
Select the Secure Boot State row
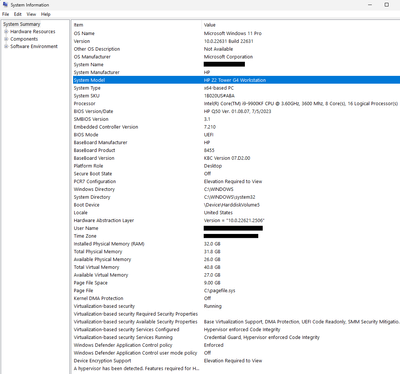pyautogui.click(x=236, y=174)
